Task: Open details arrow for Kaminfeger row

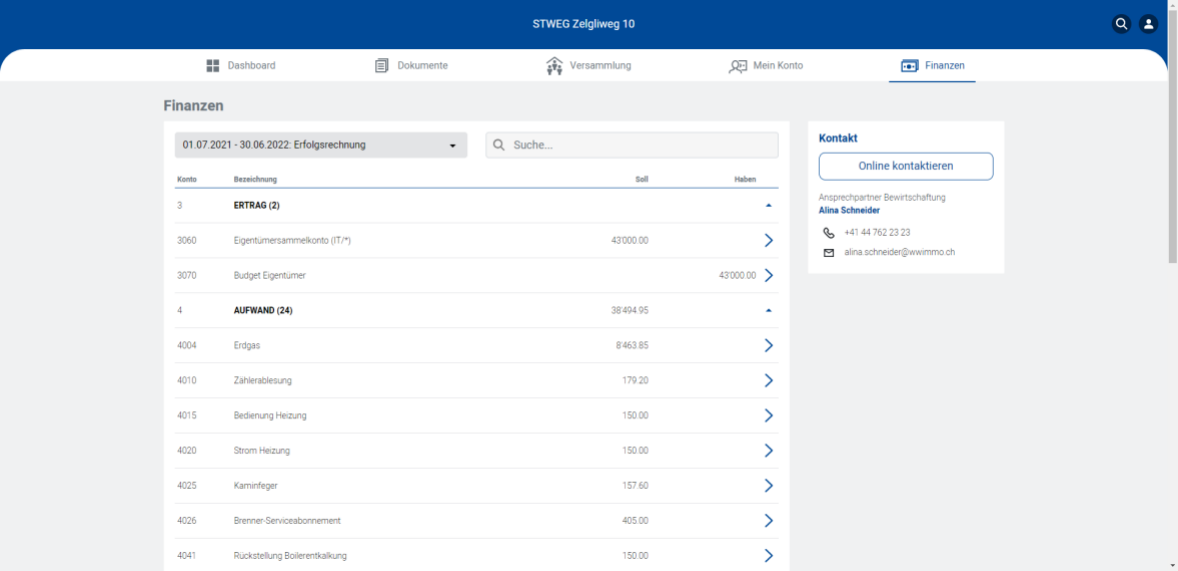Action: (769, 485)
